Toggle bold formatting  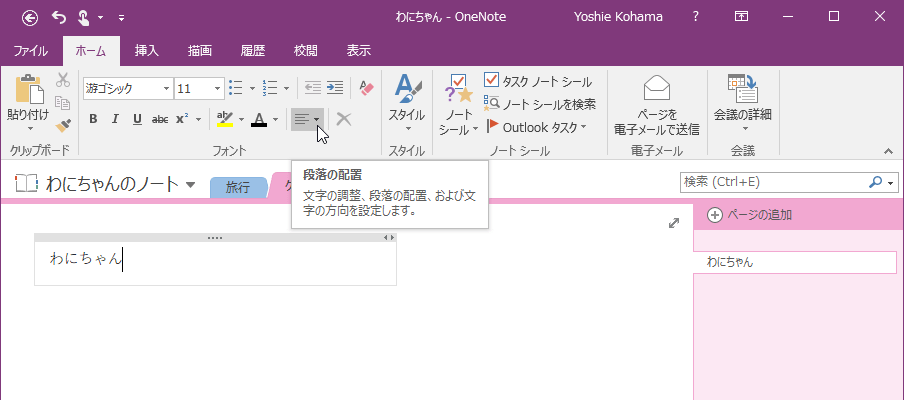point(93,119)
